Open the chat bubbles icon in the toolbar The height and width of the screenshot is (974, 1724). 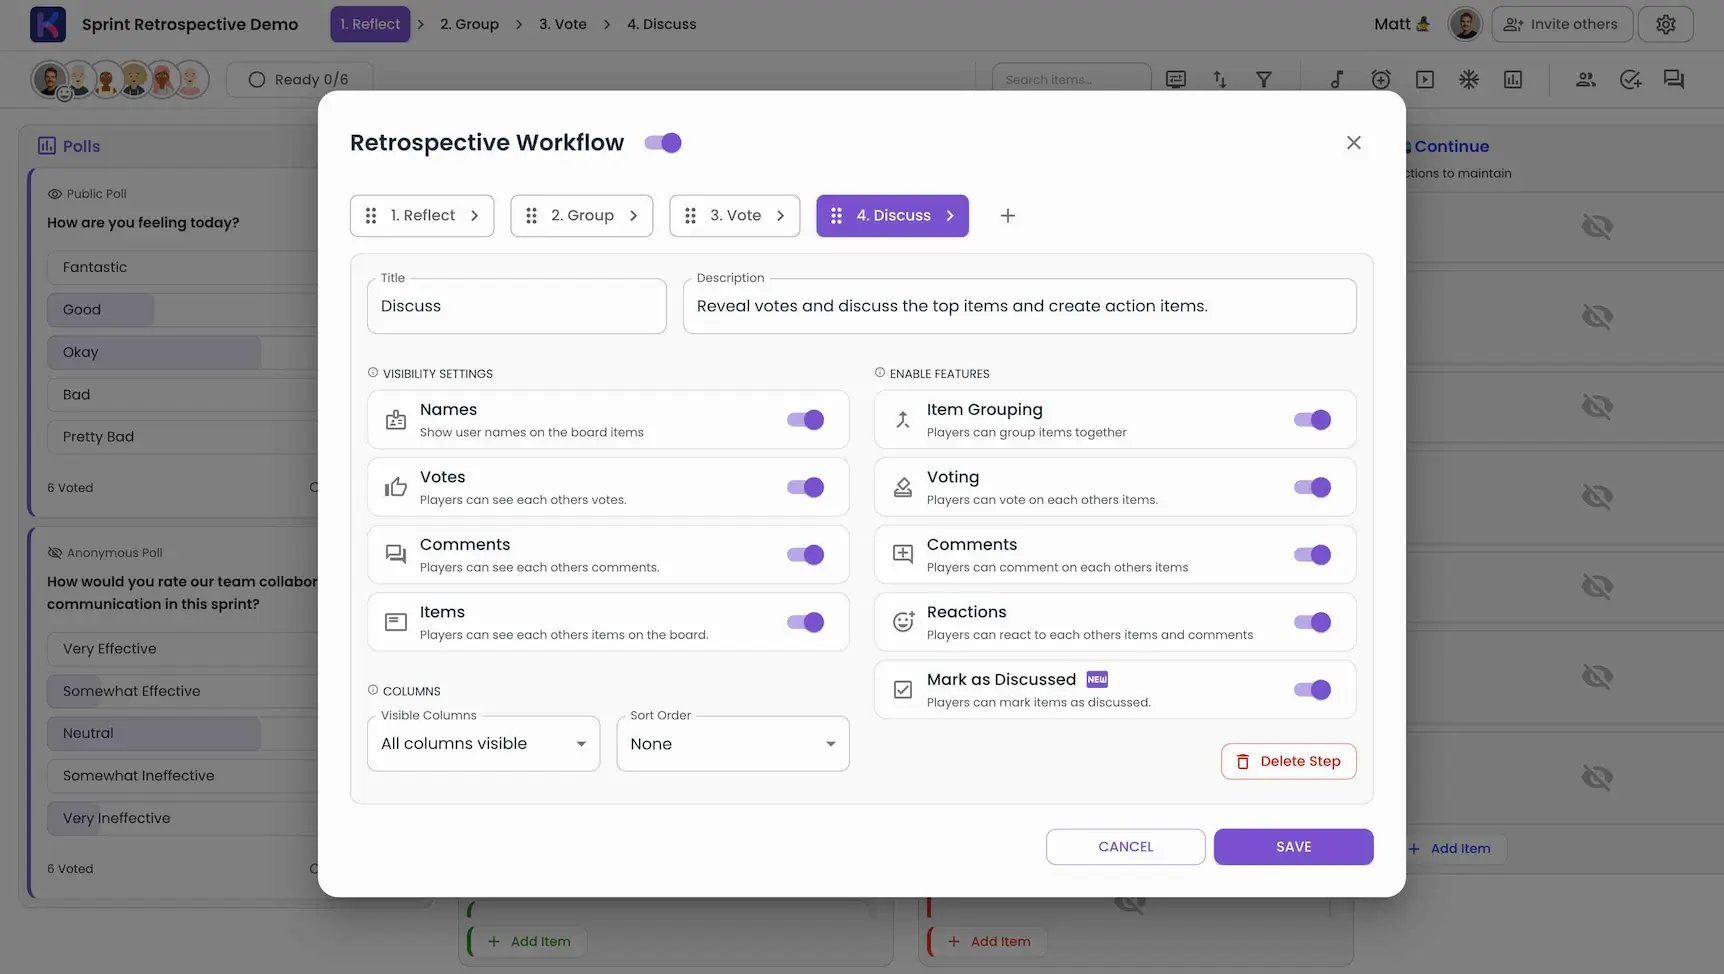coord(1674,79)
